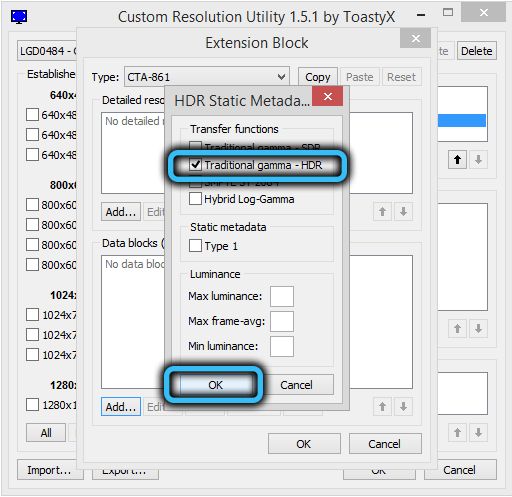This screenshot has height=497, width=512.
Task: Click Cancel in the HDR Static Metadata dialog
Action: 296,385
